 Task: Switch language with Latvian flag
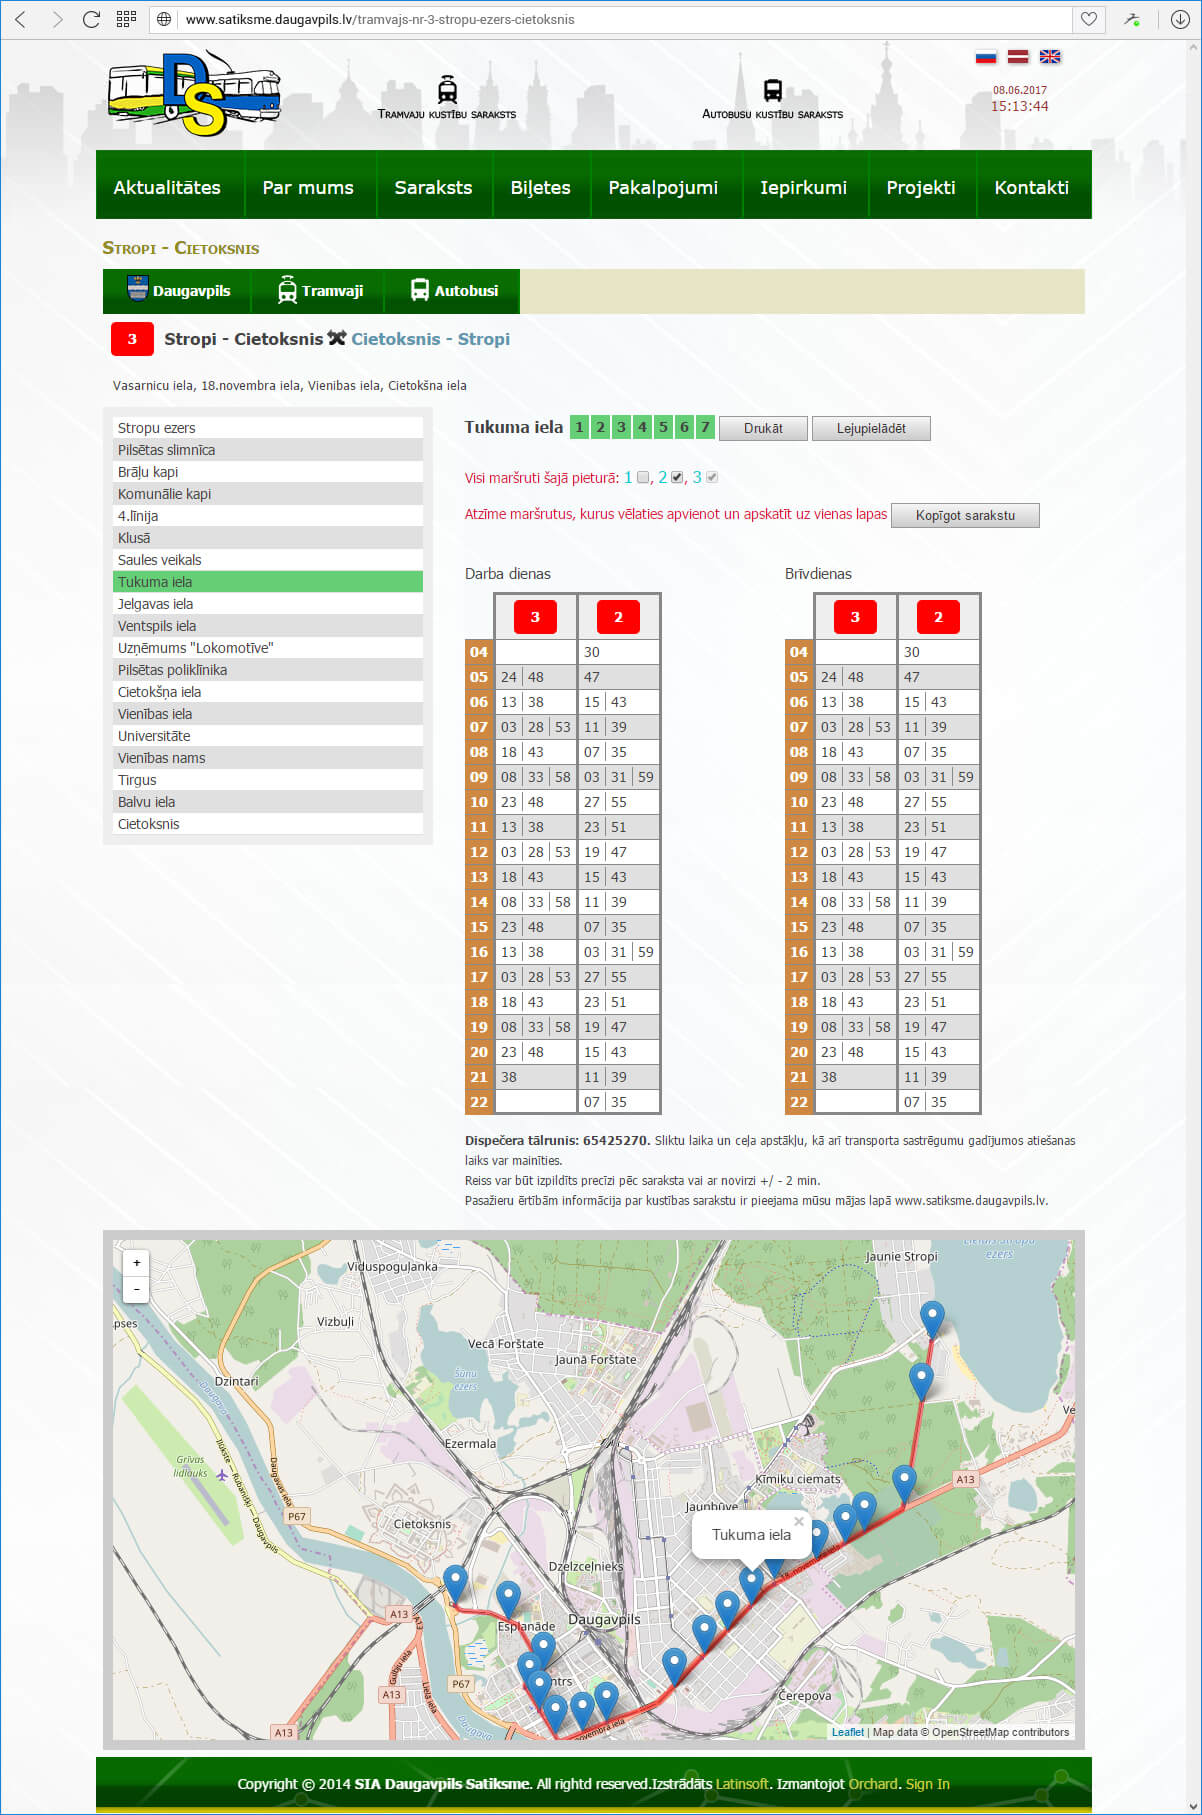point(1018,57)
